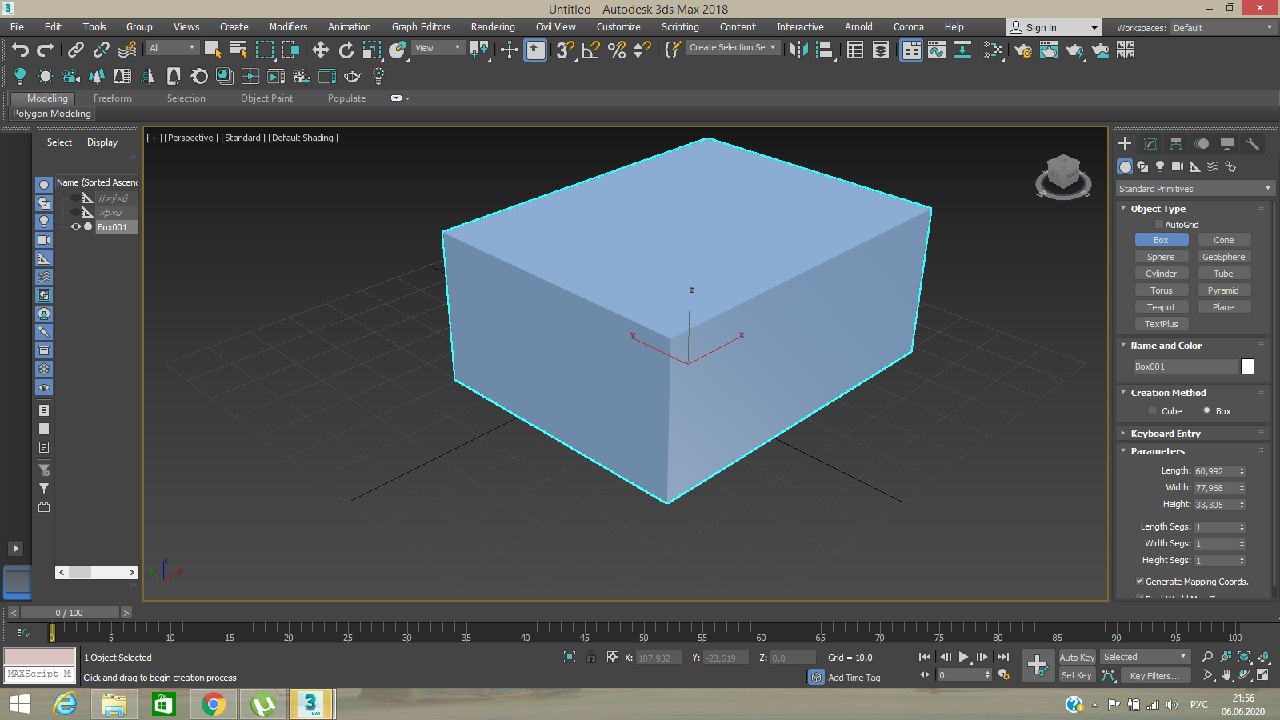The height and width of the screenshot is (720, 1280).
Task: Activate the Select and Scale tool
Action: (x=371, y=50)
